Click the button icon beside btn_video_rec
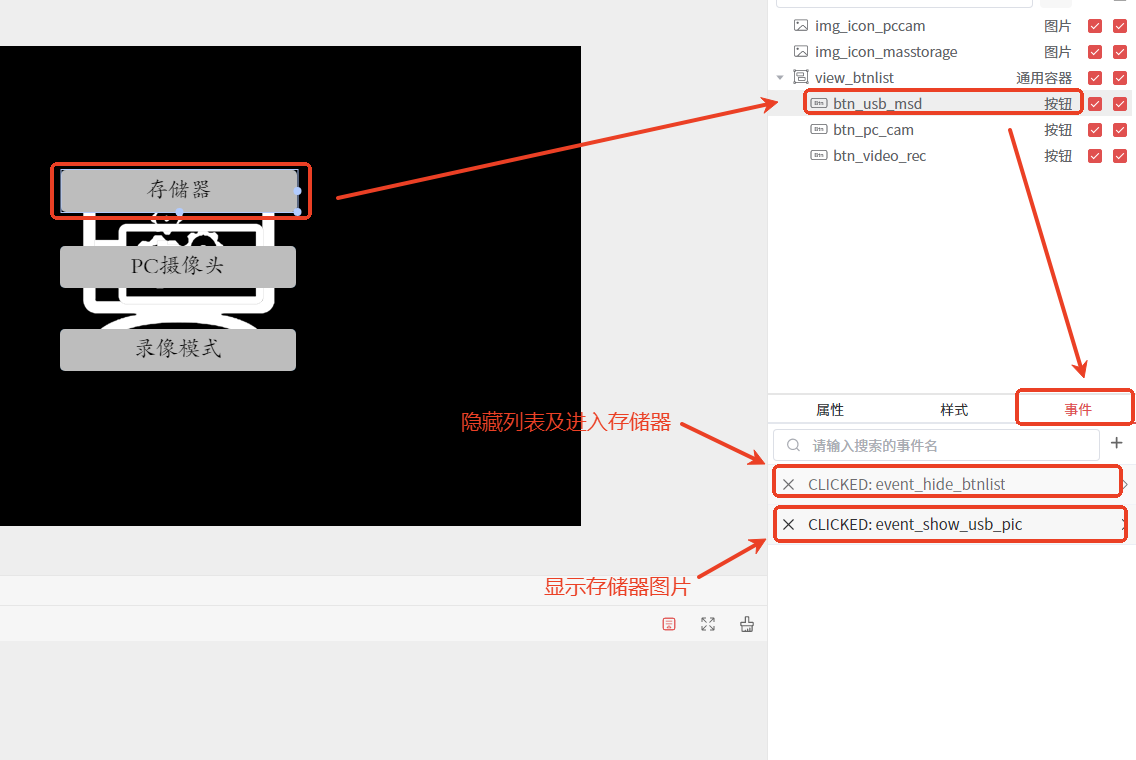1136x760 pixels. [819, 156]
